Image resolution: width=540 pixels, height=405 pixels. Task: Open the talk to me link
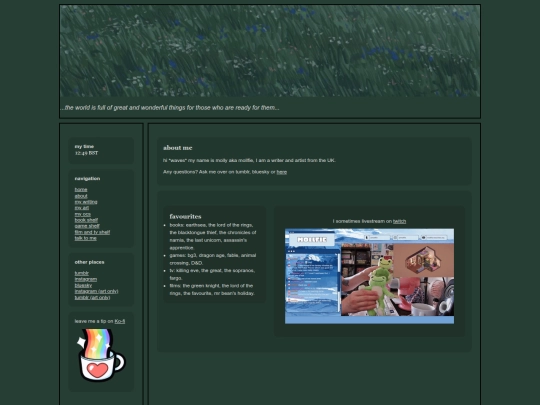click(86, 238)
